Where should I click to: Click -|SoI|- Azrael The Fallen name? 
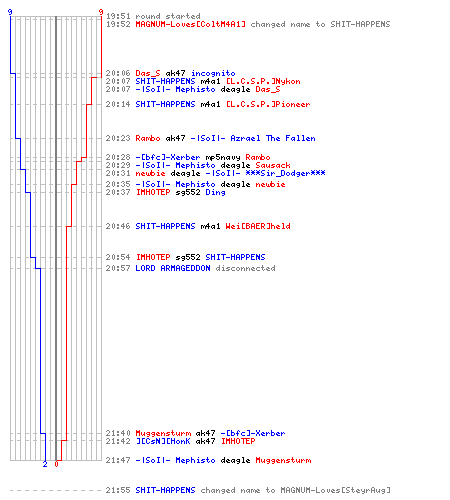click(253, 138)
